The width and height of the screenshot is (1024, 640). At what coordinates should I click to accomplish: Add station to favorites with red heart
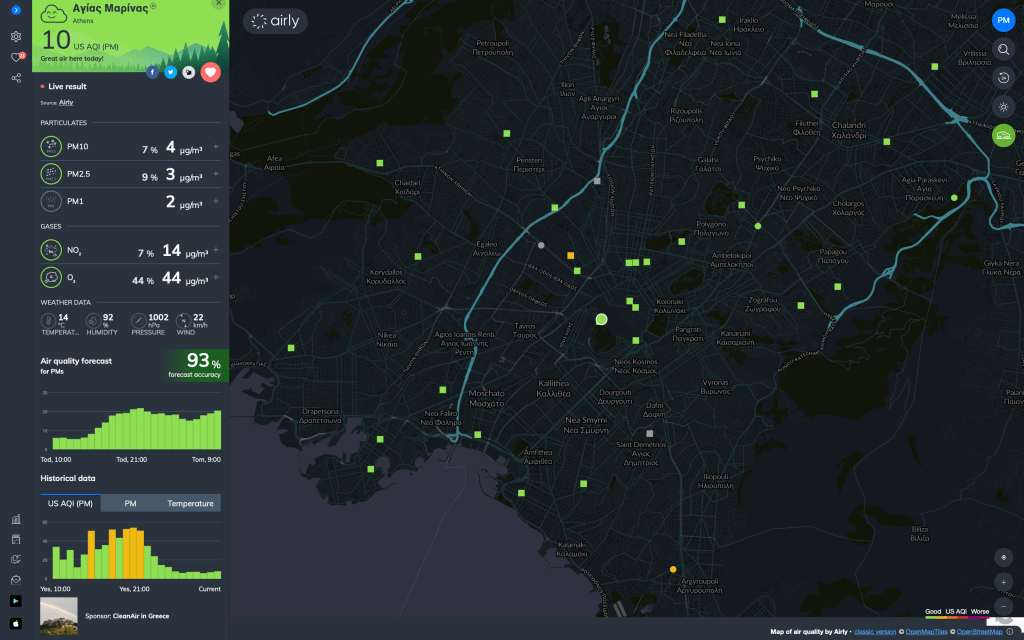point(210,72)
